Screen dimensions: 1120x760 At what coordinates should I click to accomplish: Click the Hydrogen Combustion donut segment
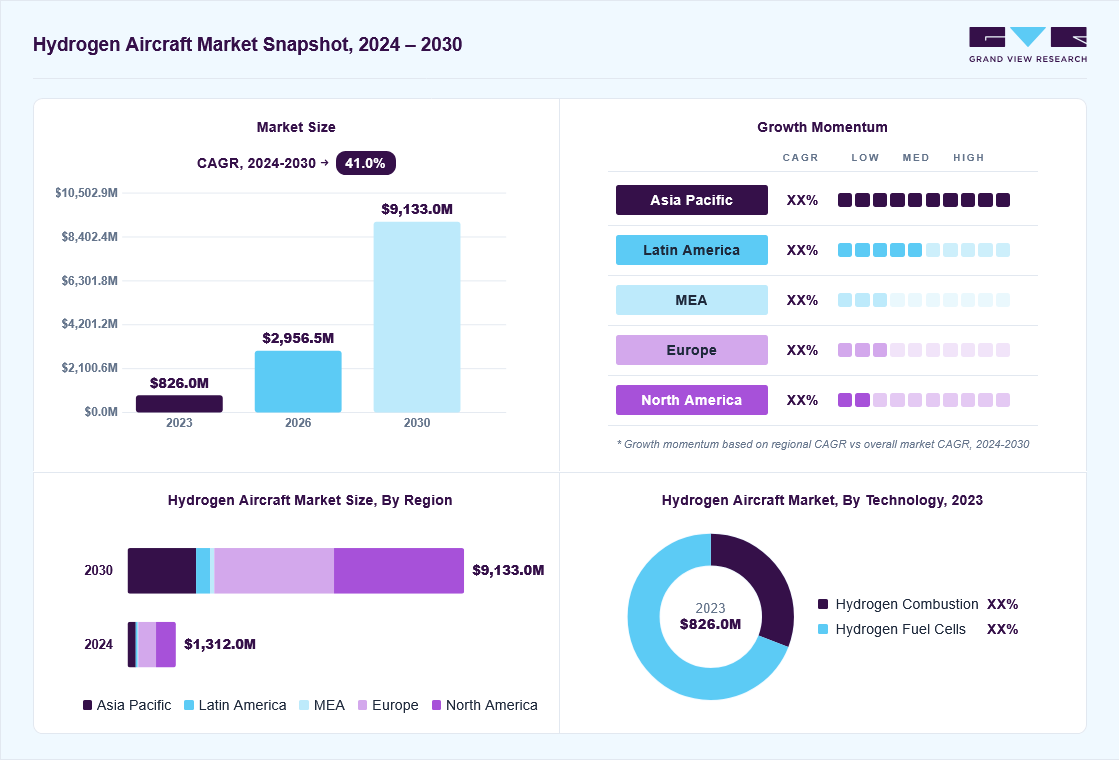[x=766, y=582]
